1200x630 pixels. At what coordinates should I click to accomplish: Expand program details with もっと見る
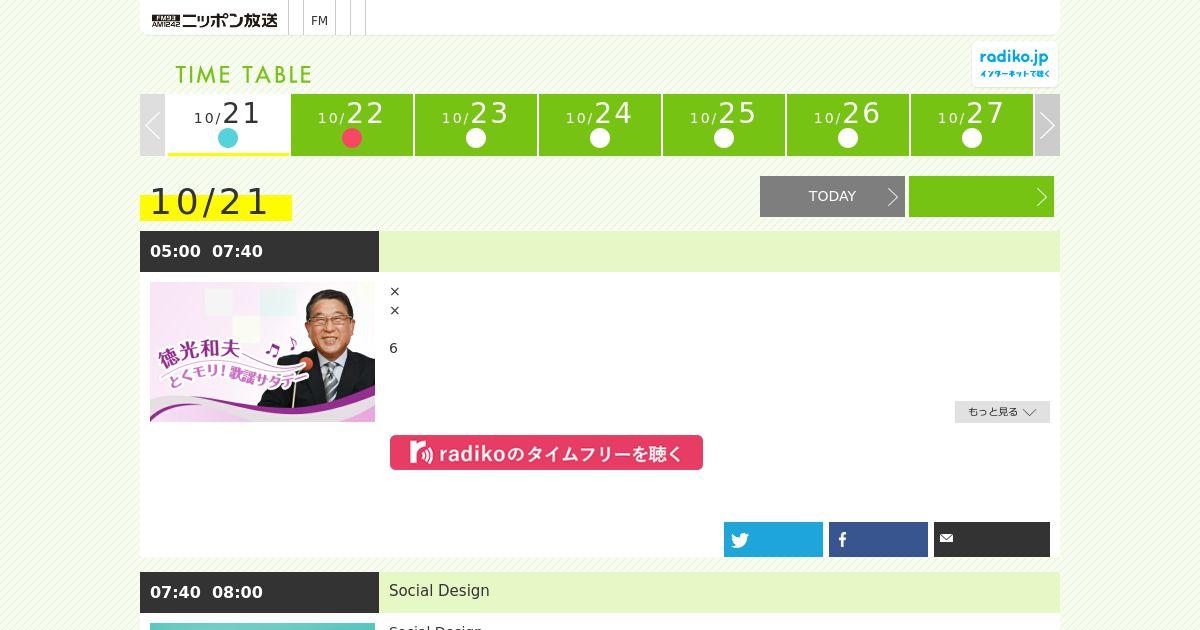pos(1002,412)
